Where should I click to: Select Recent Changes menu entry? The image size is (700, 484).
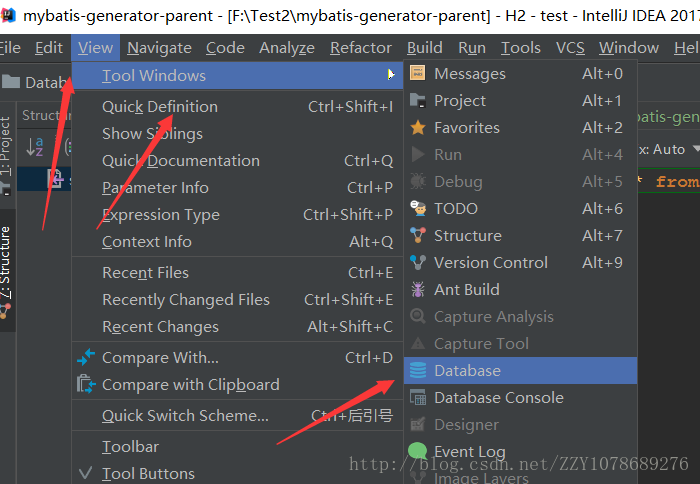[237, 327]
